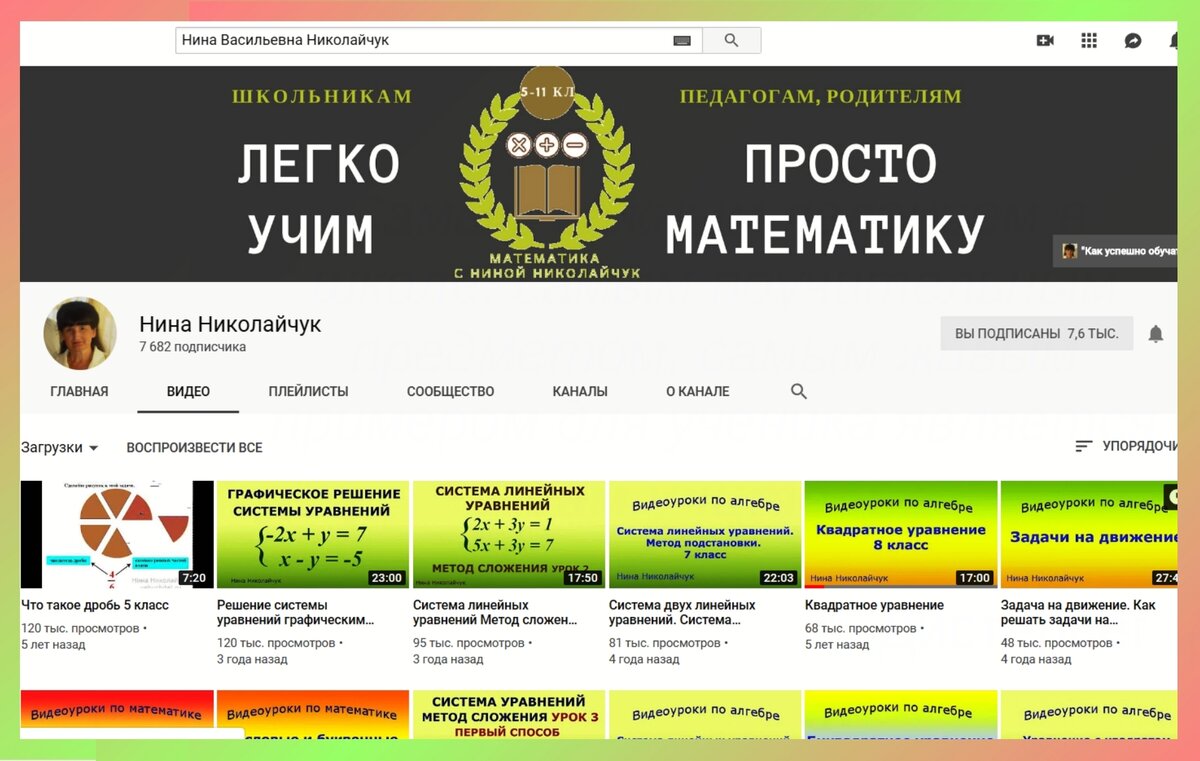The height and width of the screenshot is (761, 1200).
Task: Switch to the ГЛАВНАЯ tab
Action: pyautogui.click(x=79, y=392)
